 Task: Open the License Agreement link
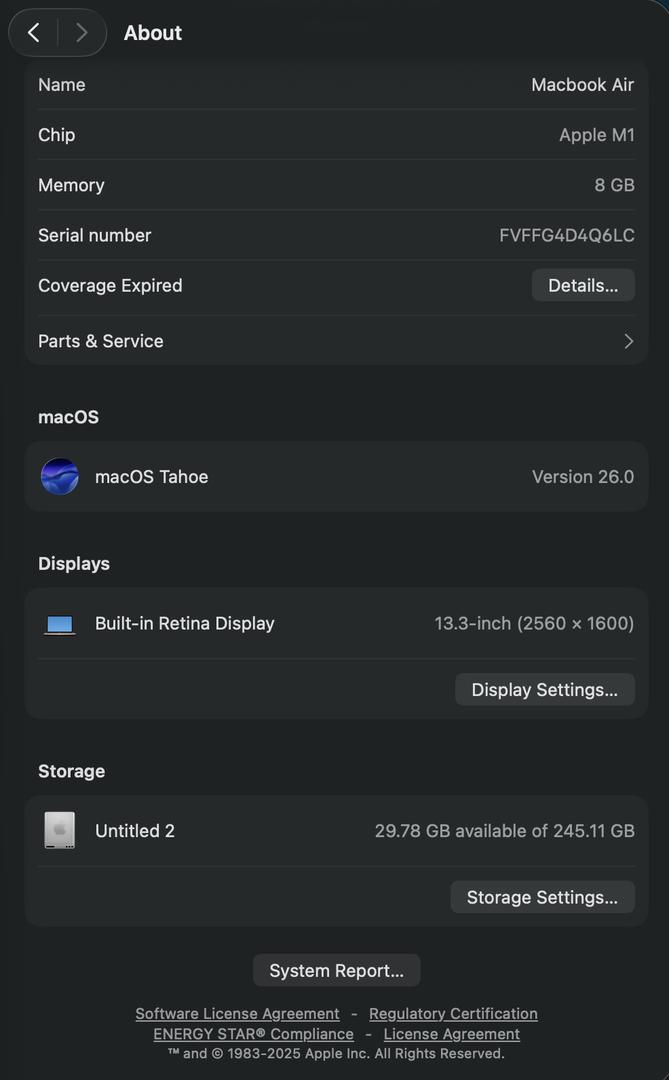[452, 1034]
